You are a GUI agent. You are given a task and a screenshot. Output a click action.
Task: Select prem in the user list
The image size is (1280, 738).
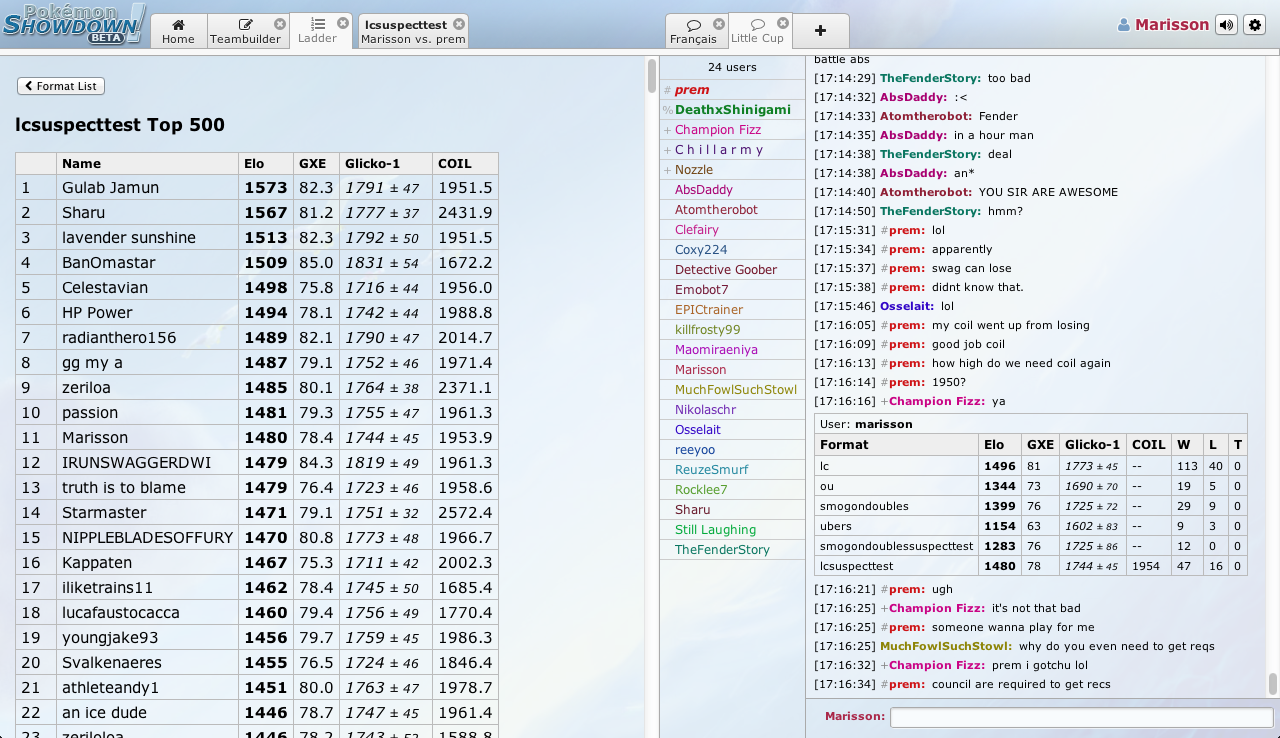click(691, 90)
